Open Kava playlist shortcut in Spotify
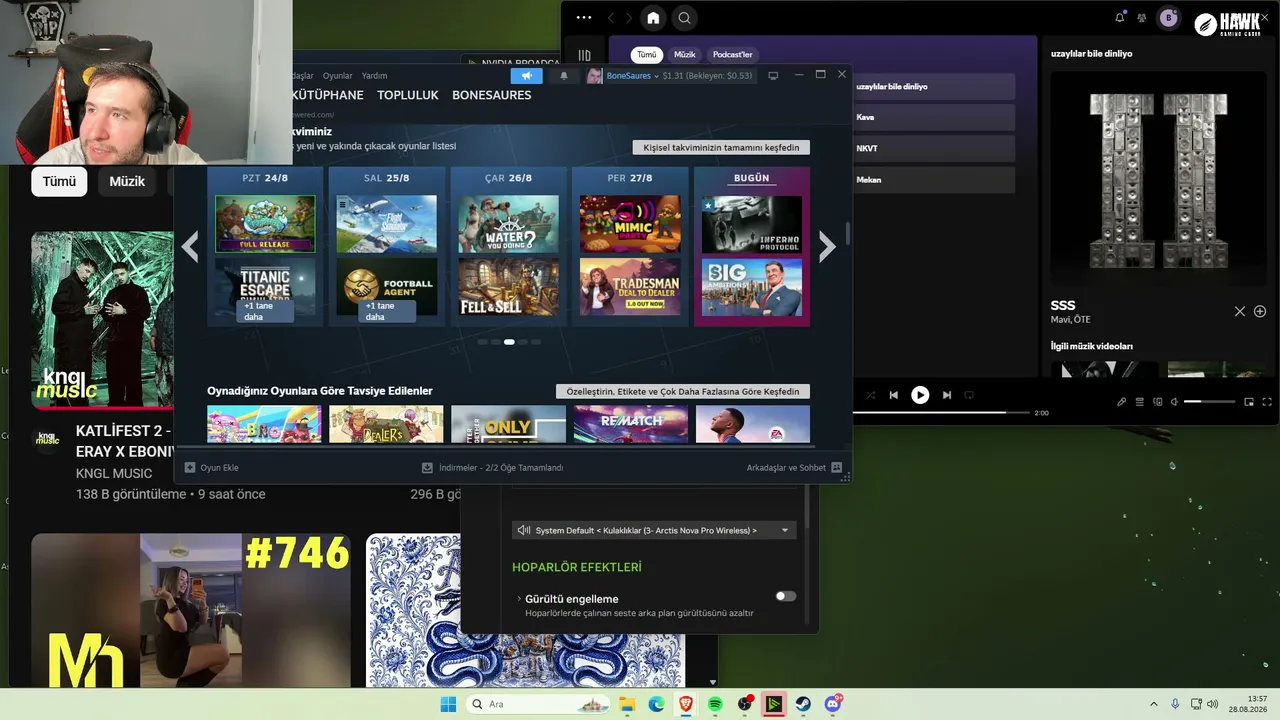The width and height of the screenshot is (1280, 720). pos(933,117)
